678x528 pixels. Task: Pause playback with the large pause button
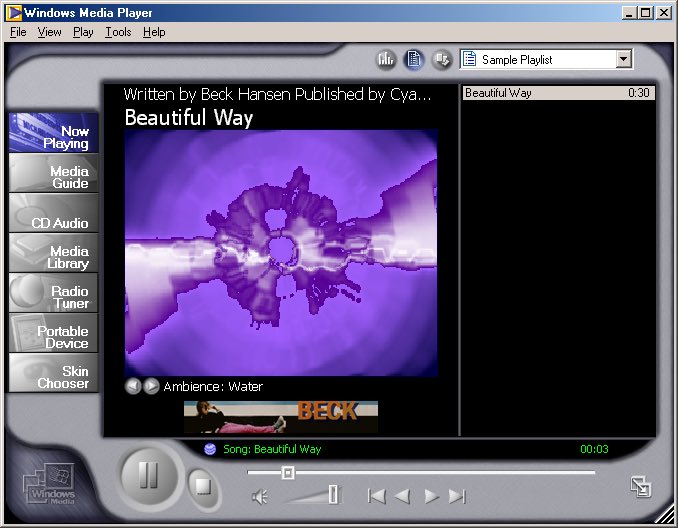pos(149,476)
